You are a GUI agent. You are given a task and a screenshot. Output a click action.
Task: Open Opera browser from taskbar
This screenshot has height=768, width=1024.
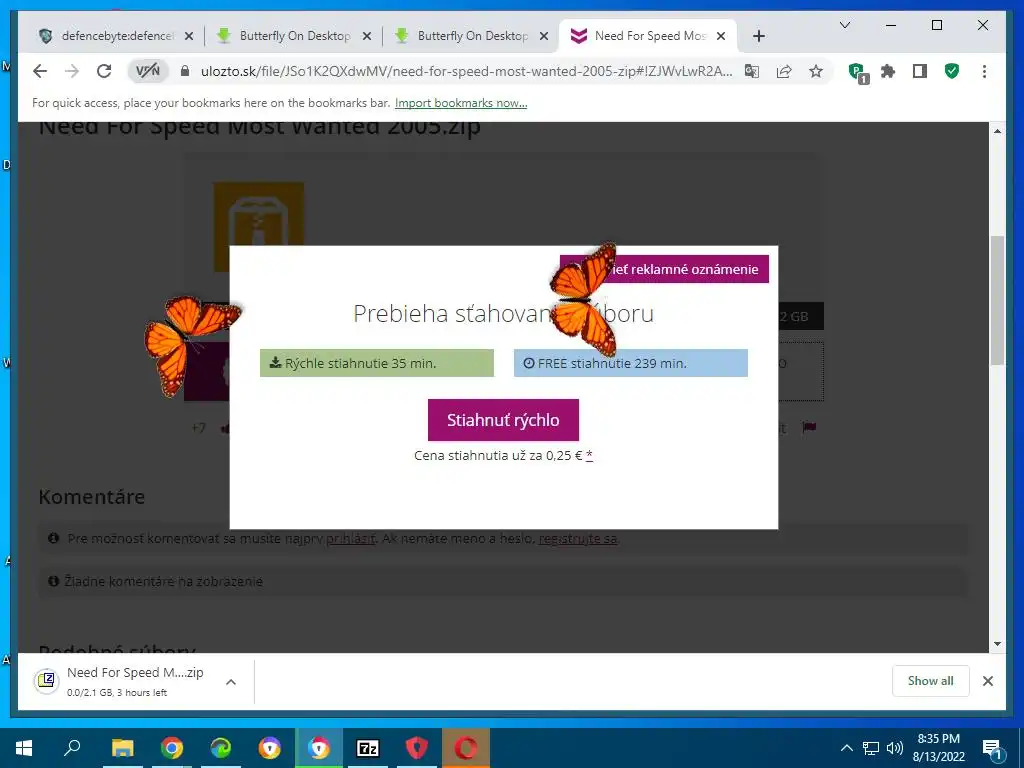466,748
